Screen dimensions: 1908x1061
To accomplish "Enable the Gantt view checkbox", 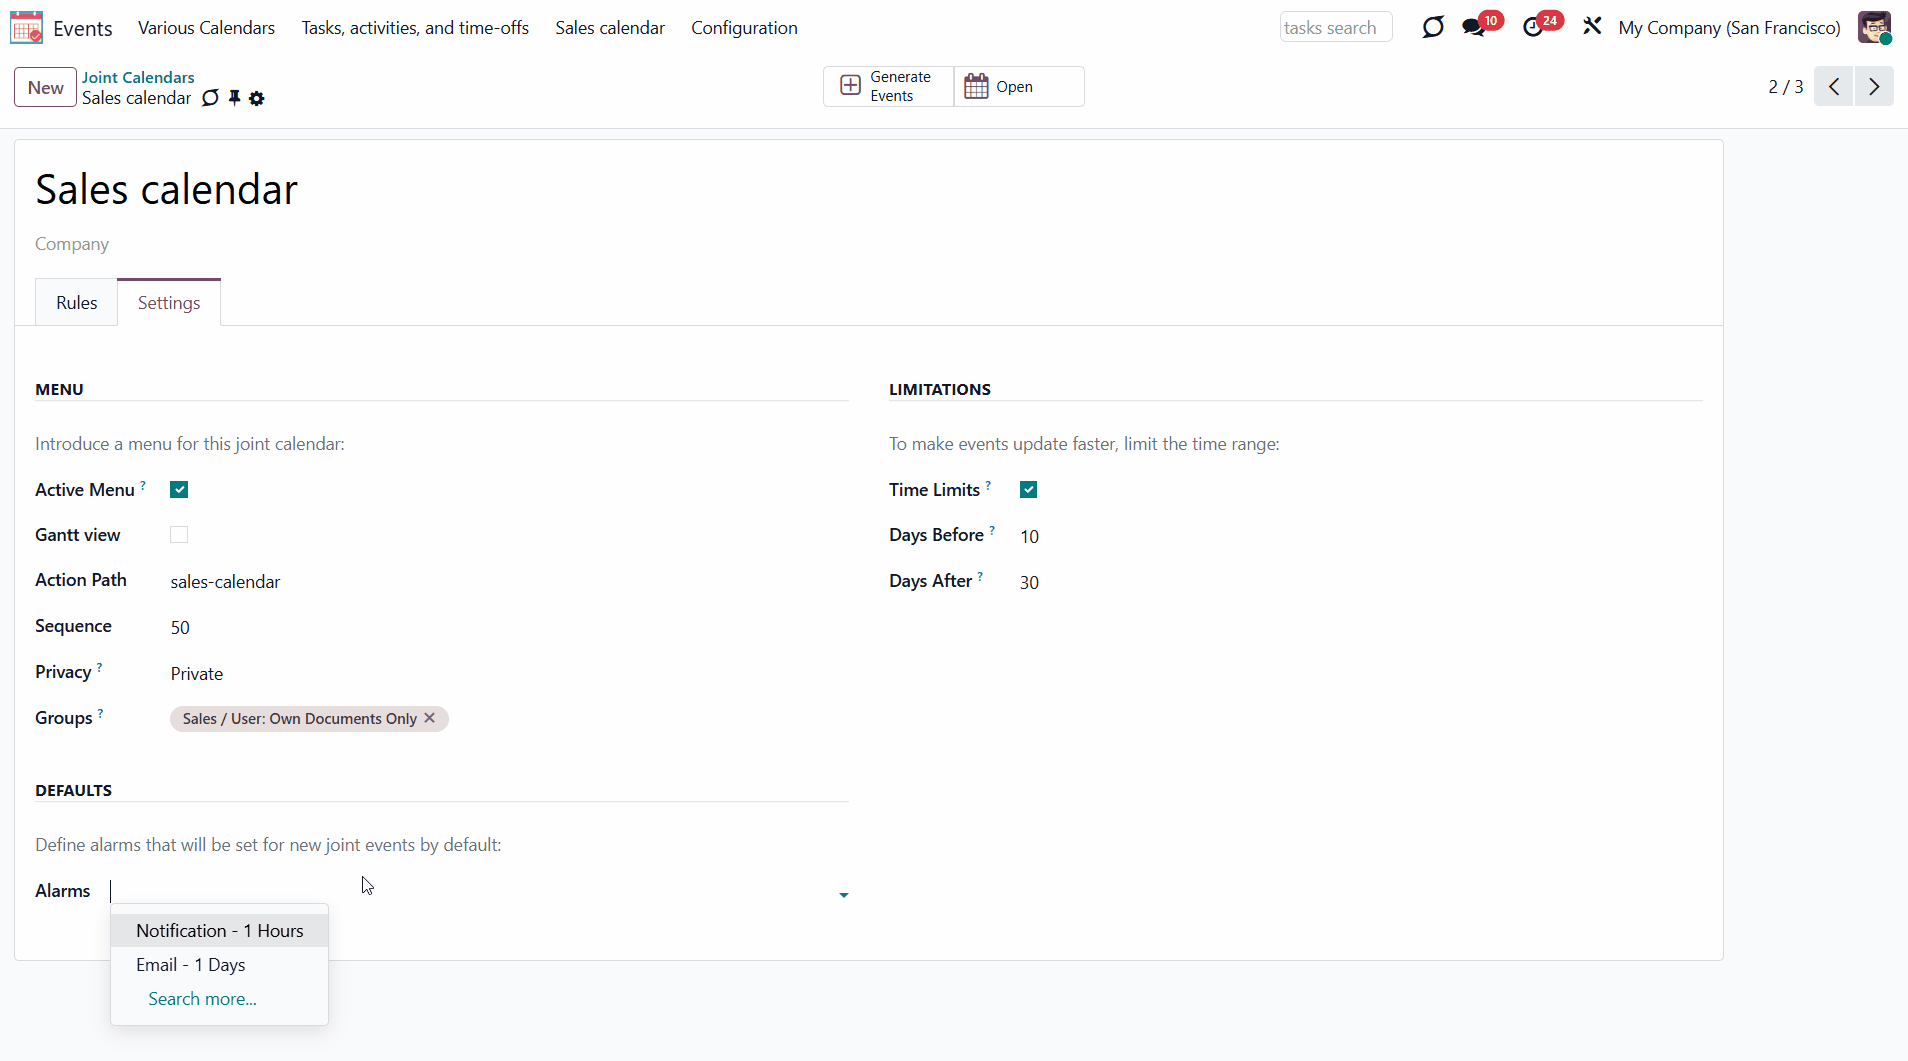I will (179, 535).
